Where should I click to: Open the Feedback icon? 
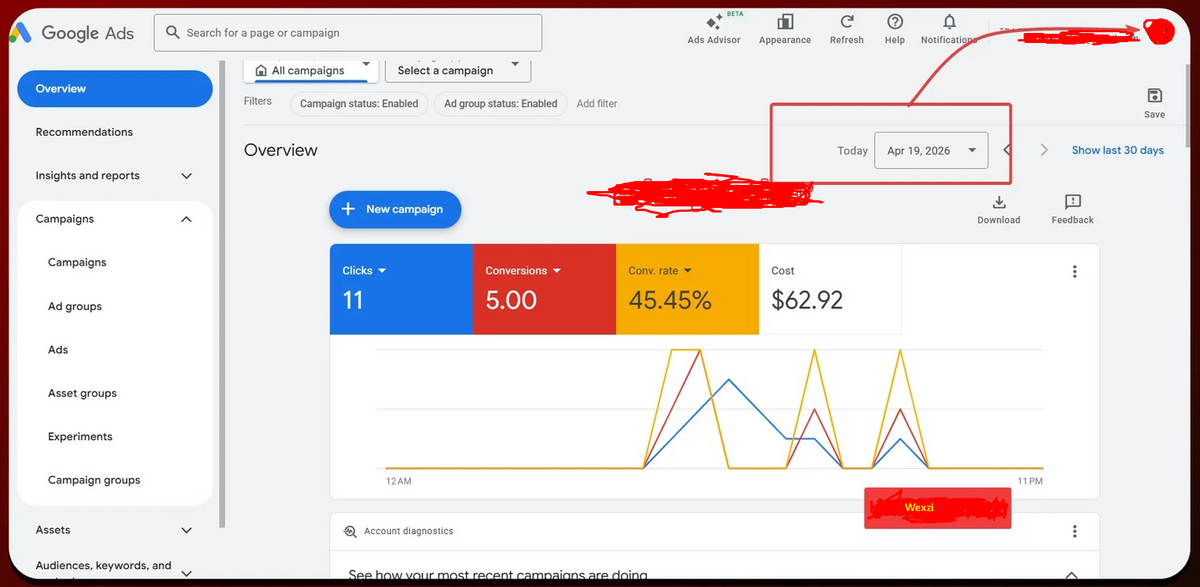(x=1073, y=202)
